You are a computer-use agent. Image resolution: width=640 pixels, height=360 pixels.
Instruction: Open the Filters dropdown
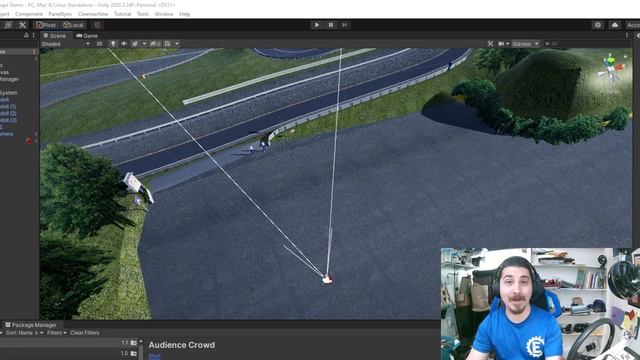click(56, 333)
